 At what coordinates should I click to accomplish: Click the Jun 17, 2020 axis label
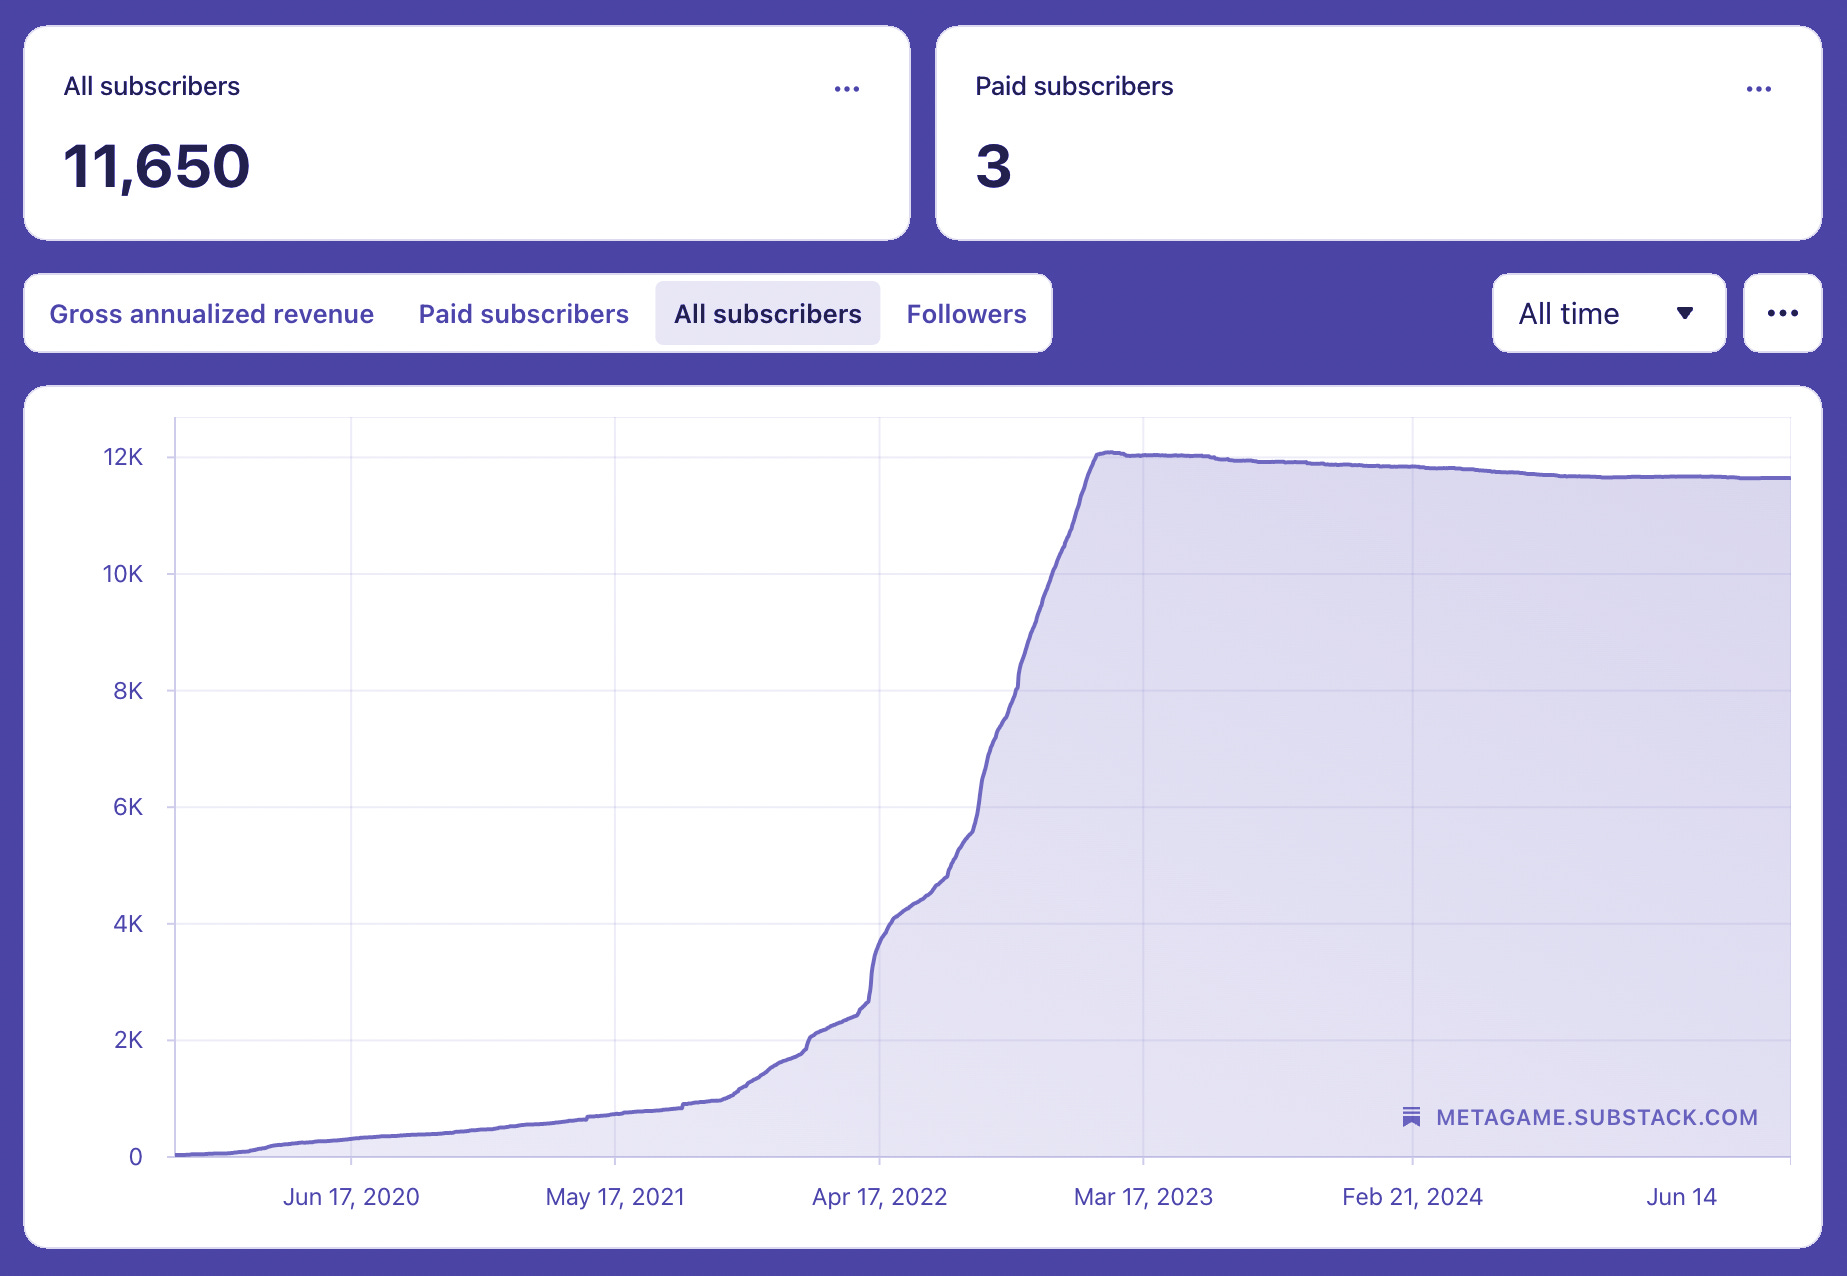click(351, 1197)
